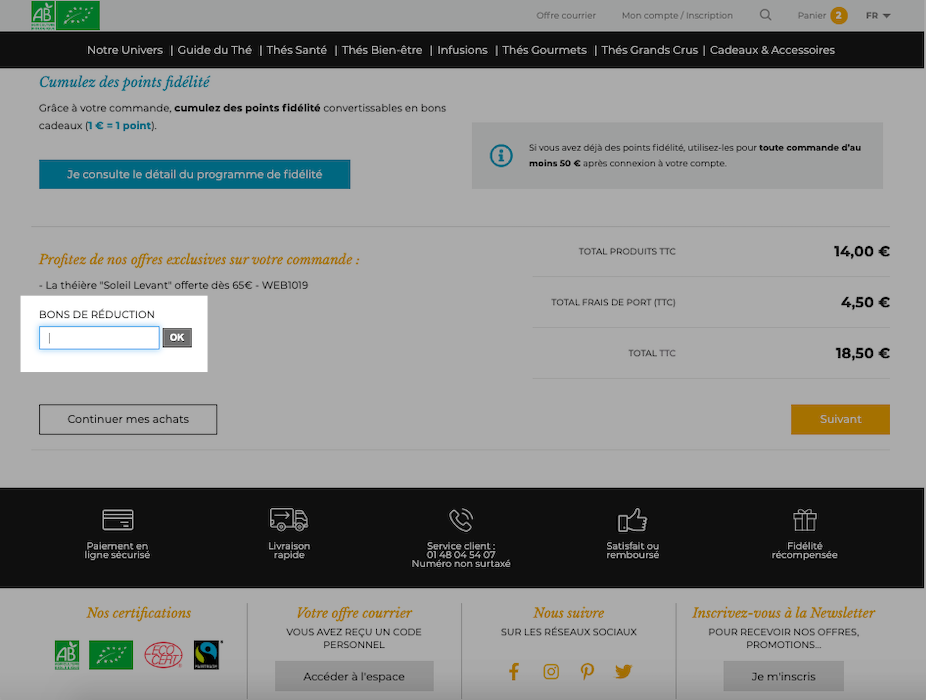Open the Infusions menu item
Image resolution: width=926 pixels, height=700 pixels.
462,50
